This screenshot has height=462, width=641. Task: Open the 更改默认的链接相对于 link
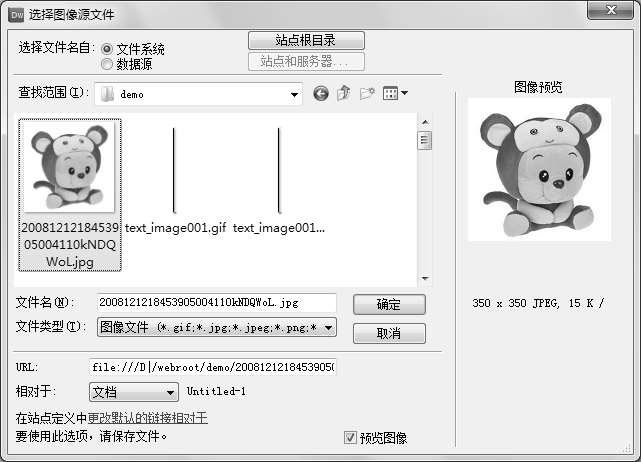point(148,418)
